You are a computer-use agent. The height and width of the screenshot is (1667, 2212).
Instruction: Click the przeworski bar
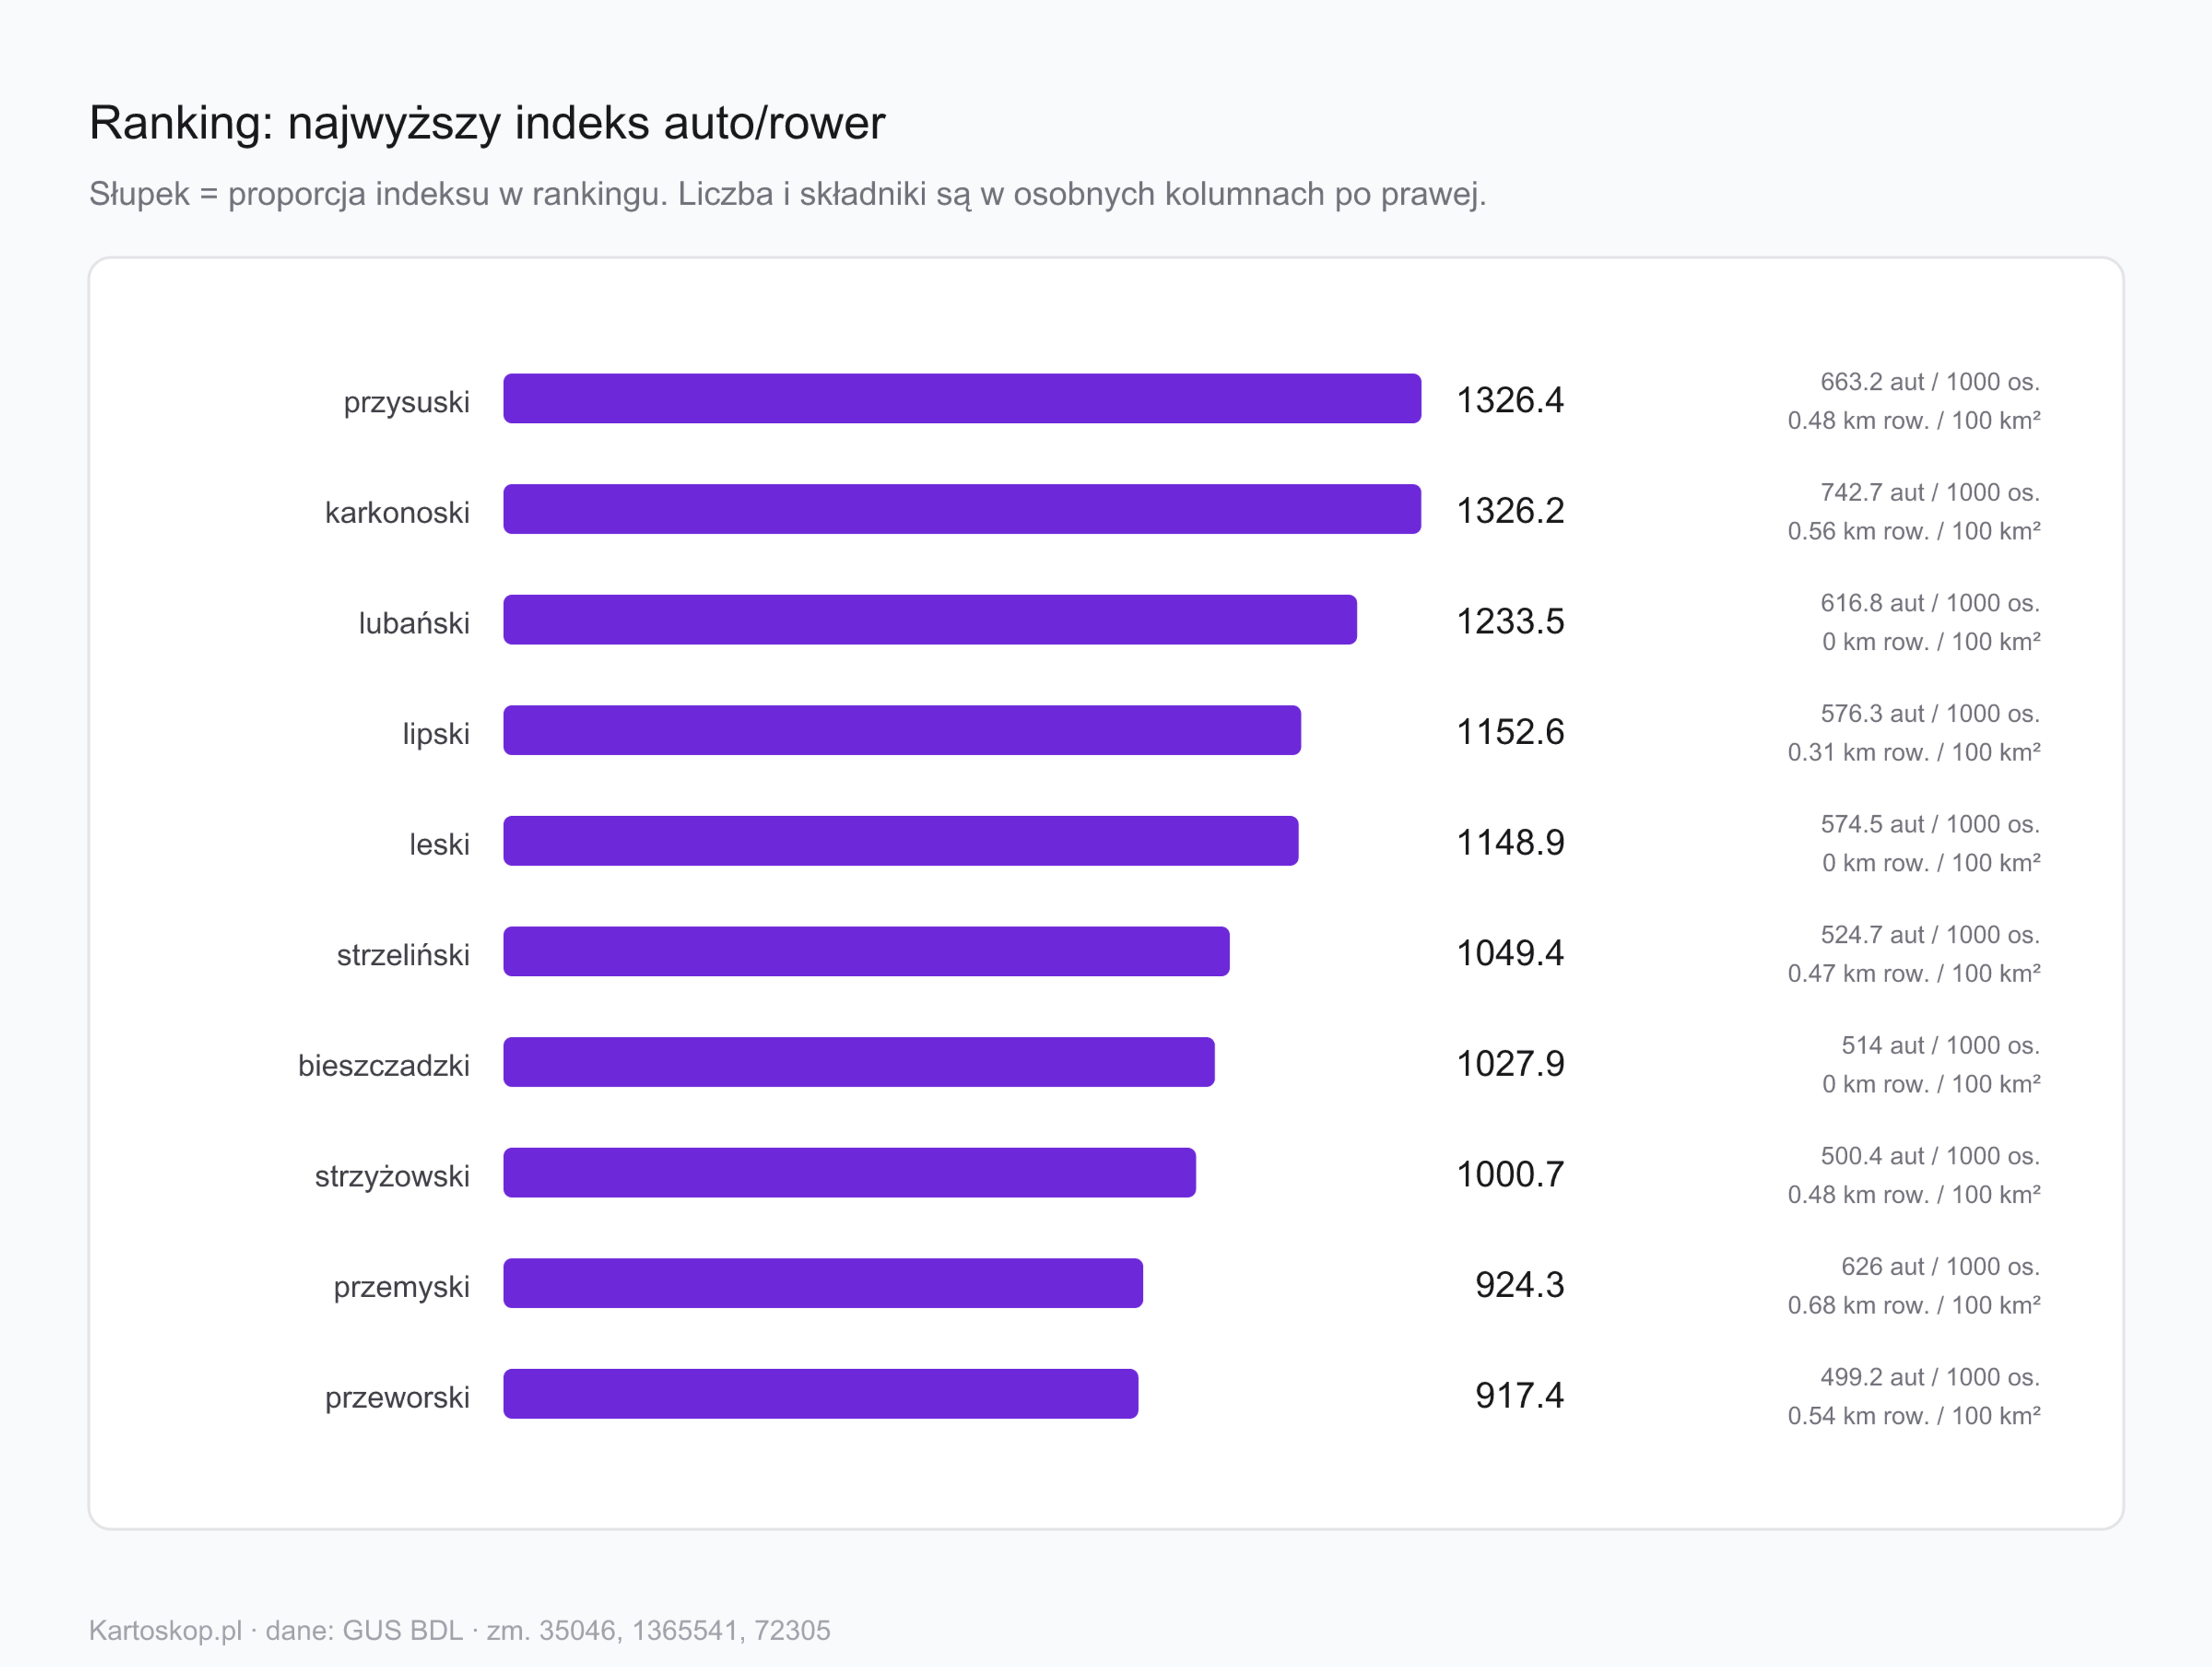pos(821,1394)
